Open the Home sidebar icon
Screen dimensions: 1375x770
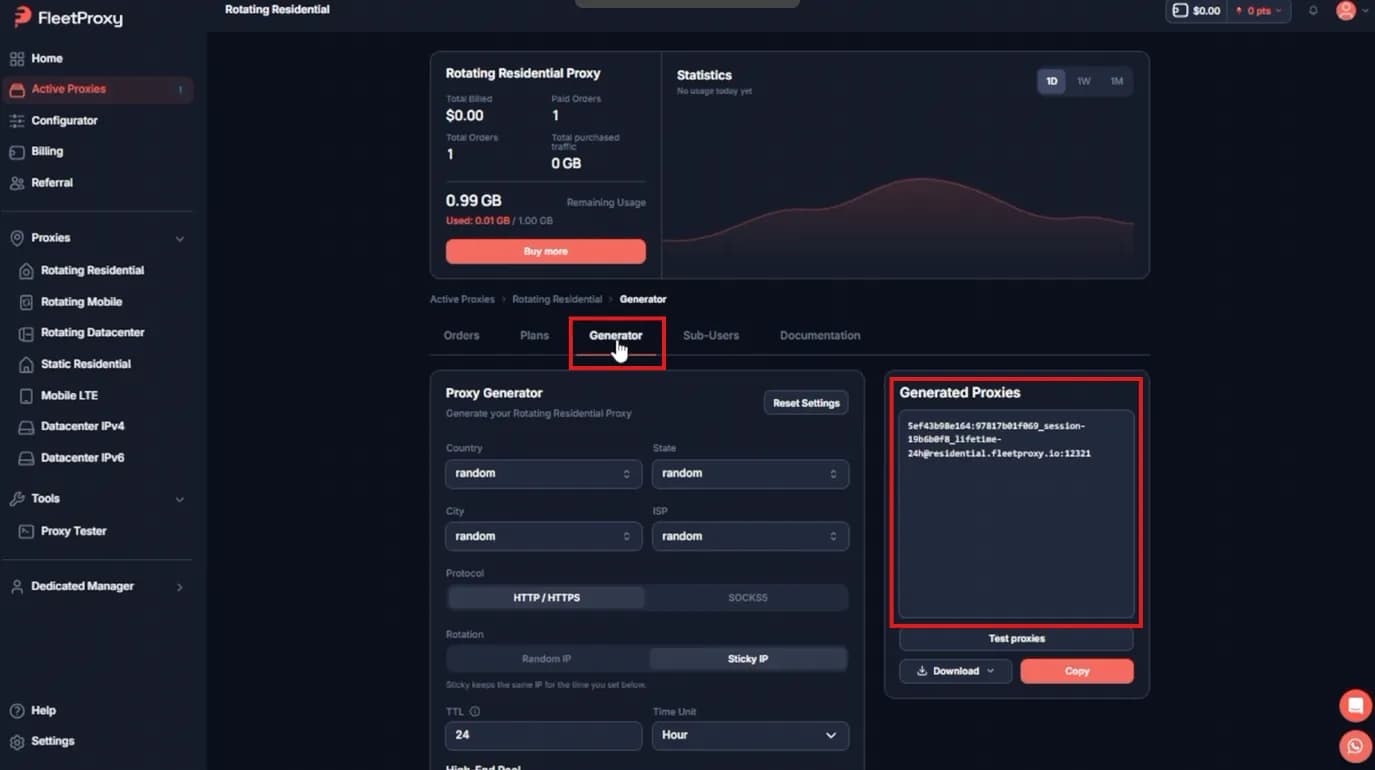point(17,59)
